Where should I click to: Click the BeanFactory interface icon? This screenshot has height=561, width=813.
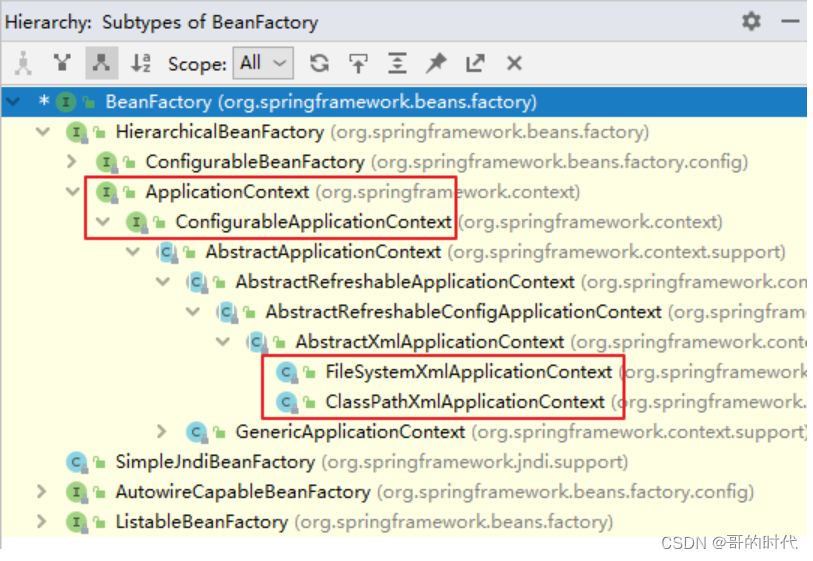coord(66,102)
